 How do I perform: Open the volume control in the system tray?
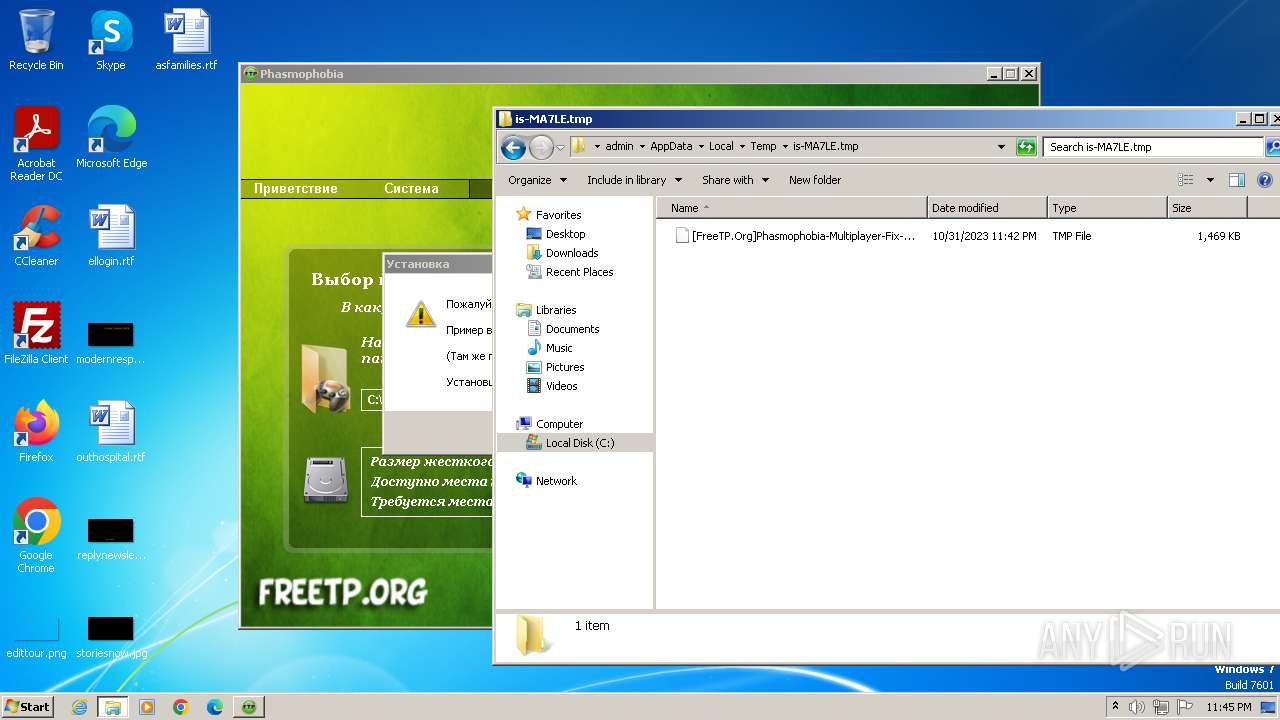tap(1137, 707)
